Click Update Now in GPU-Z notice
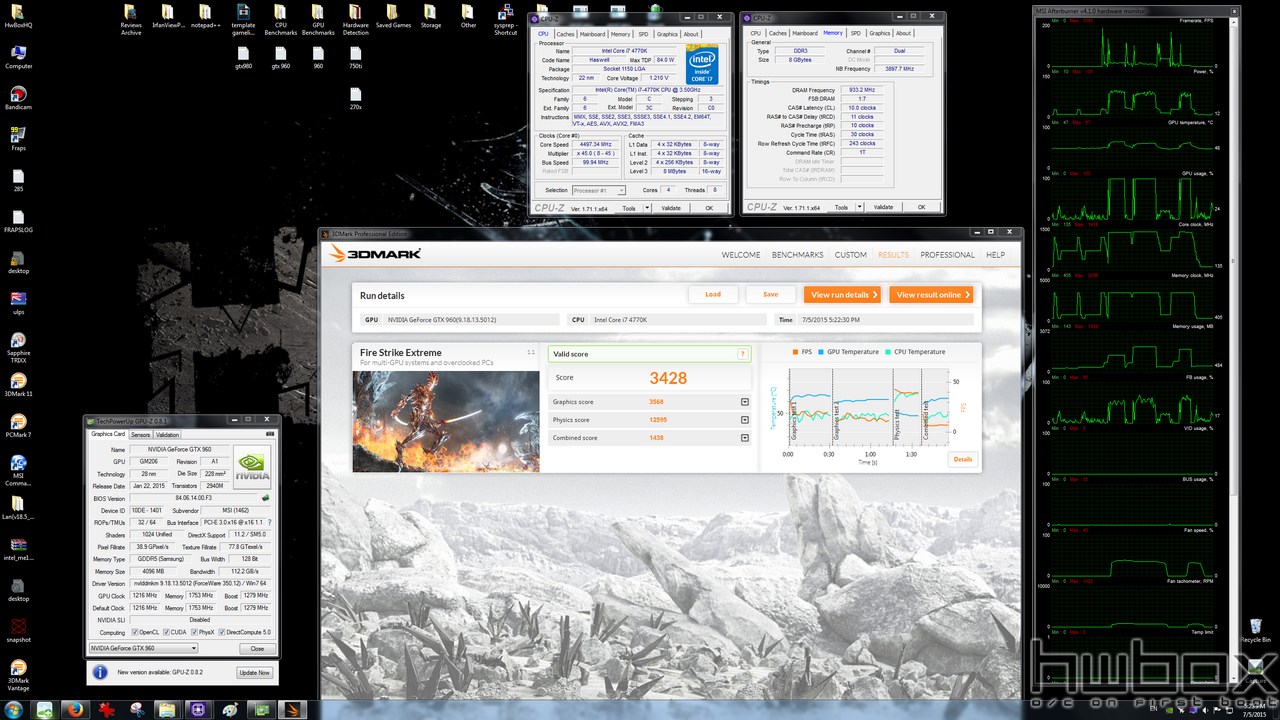Screen dimensions: 1280x720 pyautogui.click(x=254, y=672)
